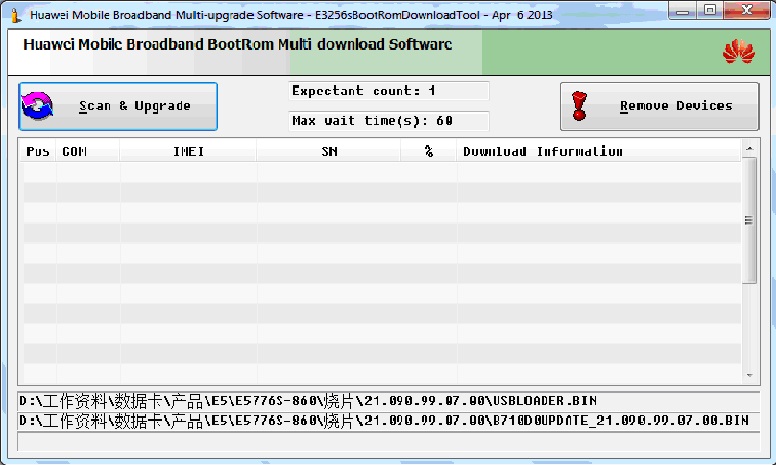This screenshot has width=776, height=465.
Task: Click the % progress column header
Action: (x=428, y=152)
